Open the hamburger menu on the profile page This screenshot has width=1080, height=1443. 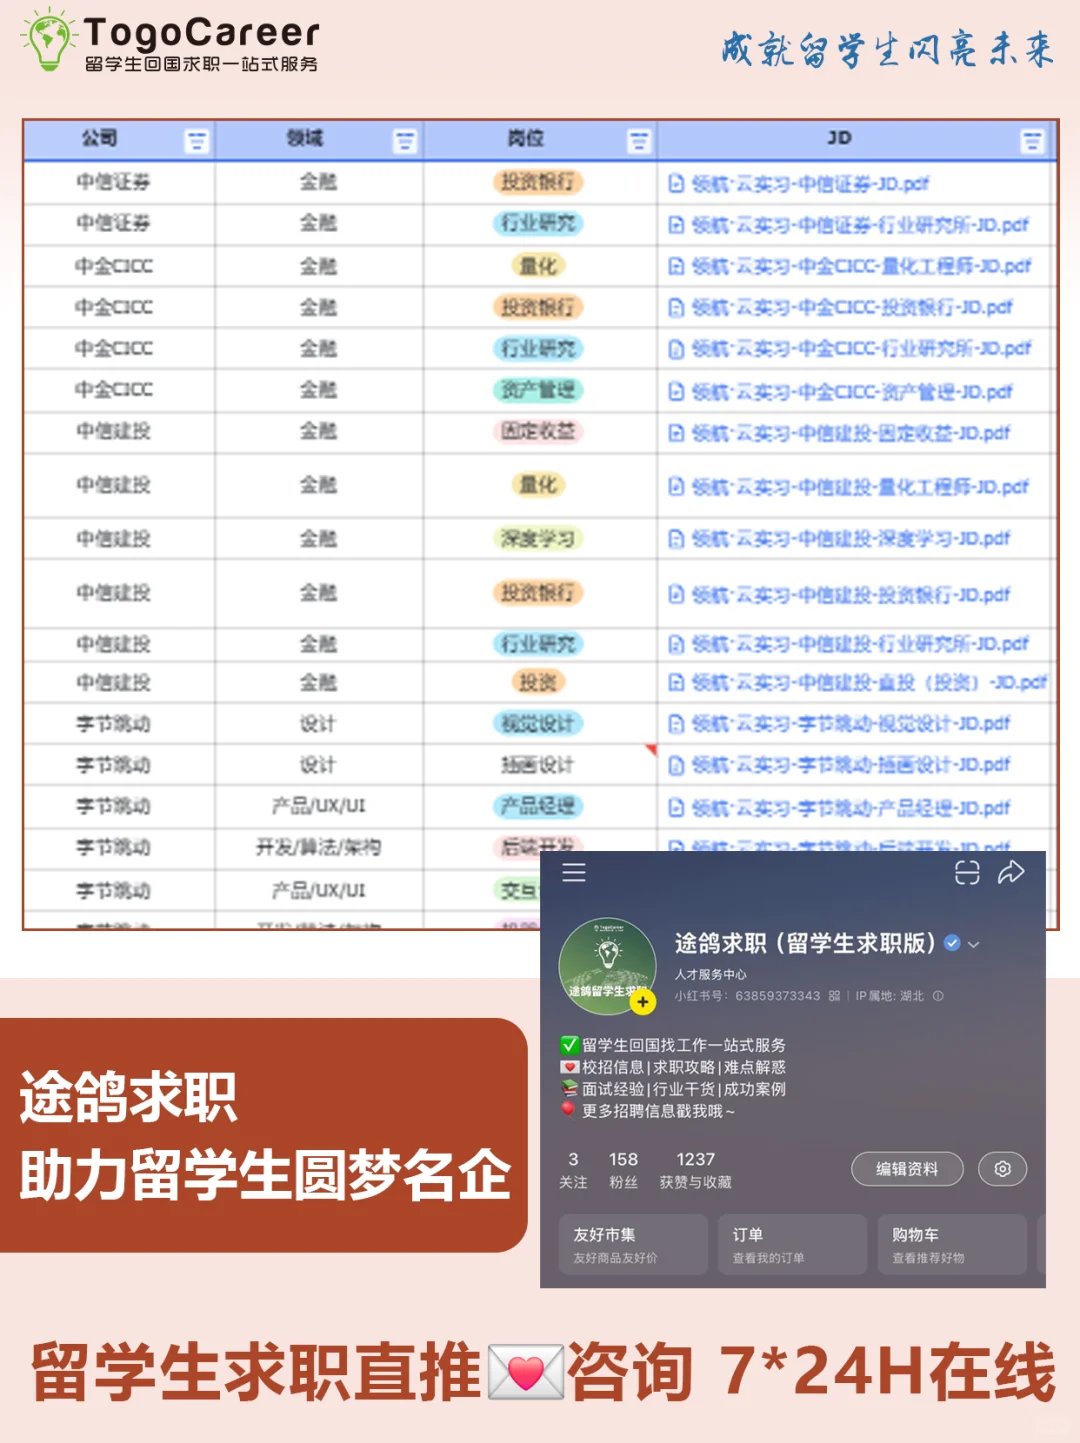(x=574, y=872)
